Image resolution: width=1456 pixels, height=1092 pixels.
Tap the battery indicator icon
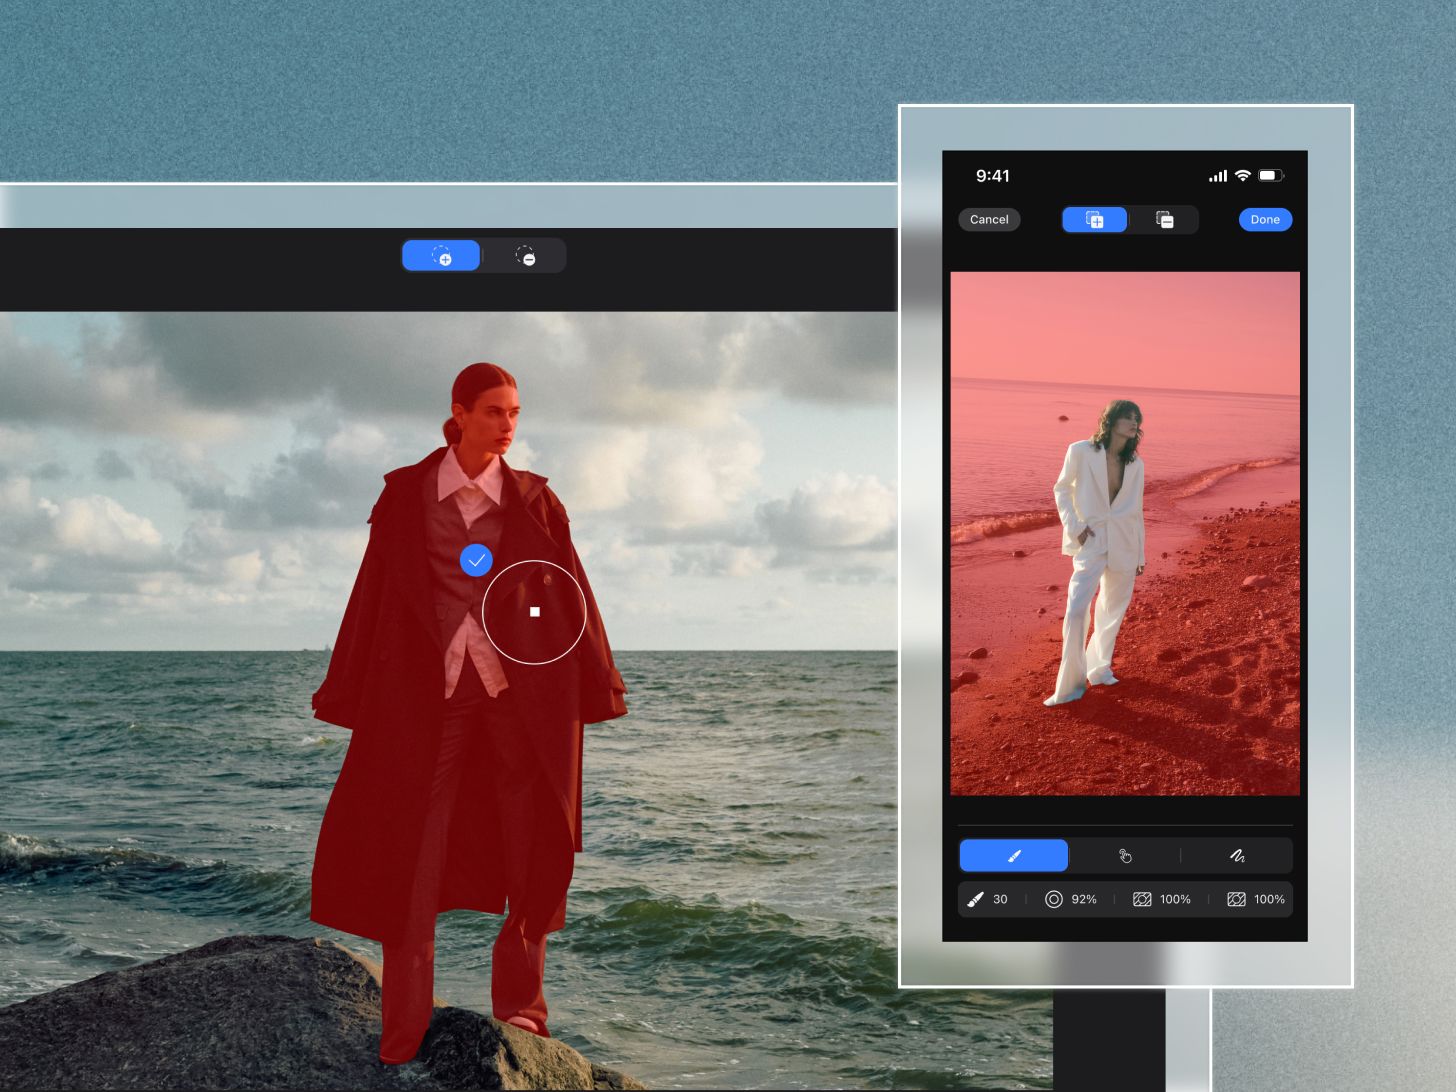(1270, 175)
